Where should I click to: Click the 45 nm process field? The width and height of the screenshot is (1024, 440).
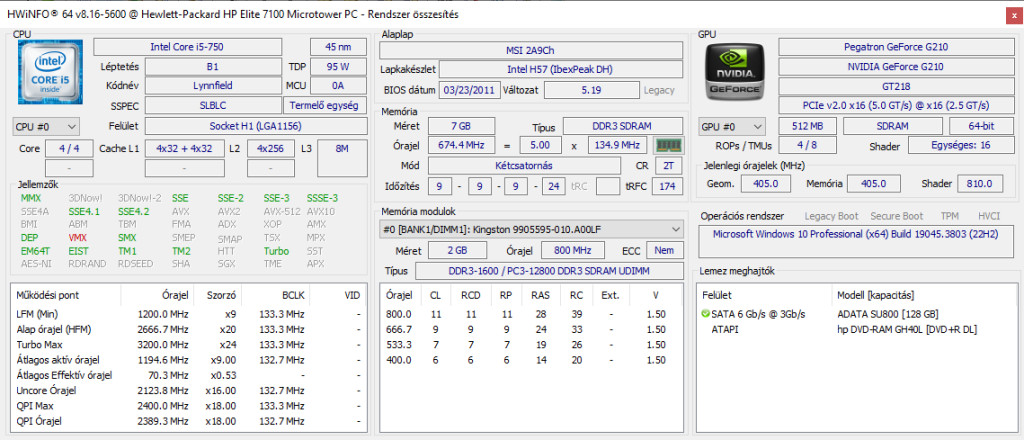[x=338, y=47]
